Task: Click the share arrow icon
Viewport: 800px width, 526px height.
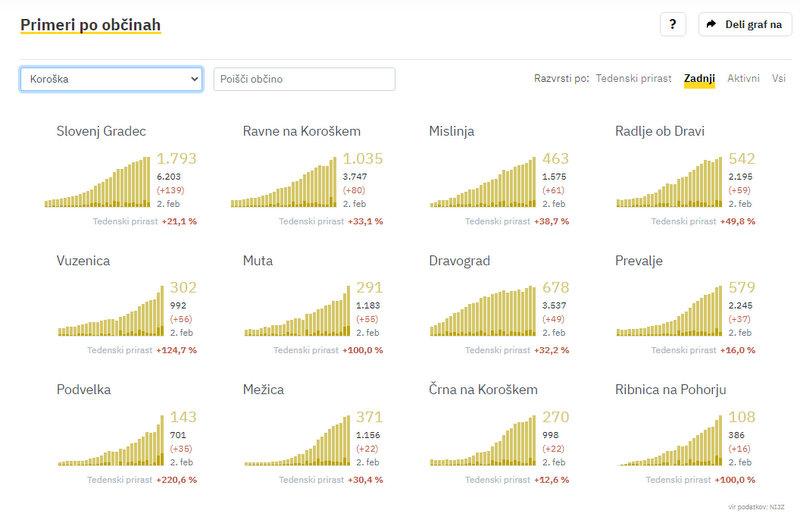Action: click(x=711, y=25)
